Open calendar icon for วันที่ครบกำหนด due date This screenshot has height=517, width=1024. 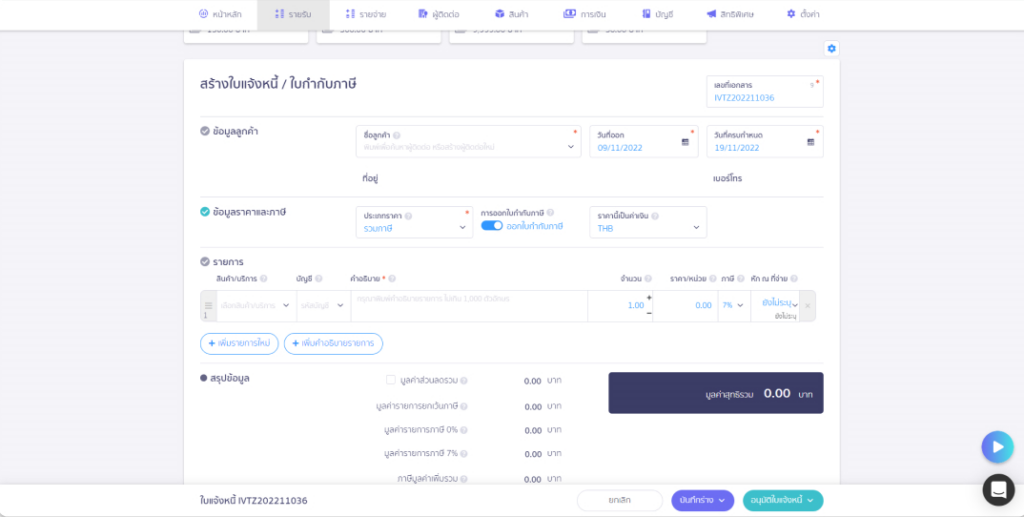tap(810, 142)
